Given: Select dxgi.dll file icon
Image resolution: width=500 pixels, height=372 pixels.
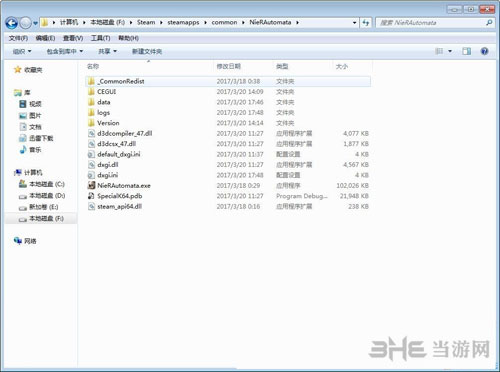Looking at the screenshot, I should click(91, 164).
